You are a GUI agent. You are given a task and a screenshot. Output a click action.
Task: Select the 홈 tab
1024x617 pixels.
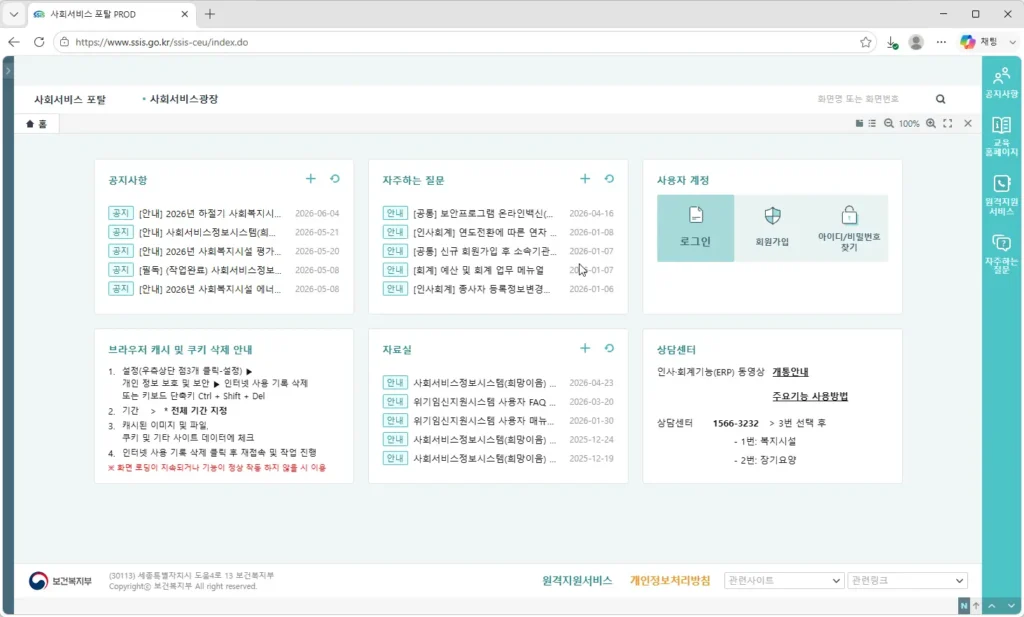click(37, 123)
